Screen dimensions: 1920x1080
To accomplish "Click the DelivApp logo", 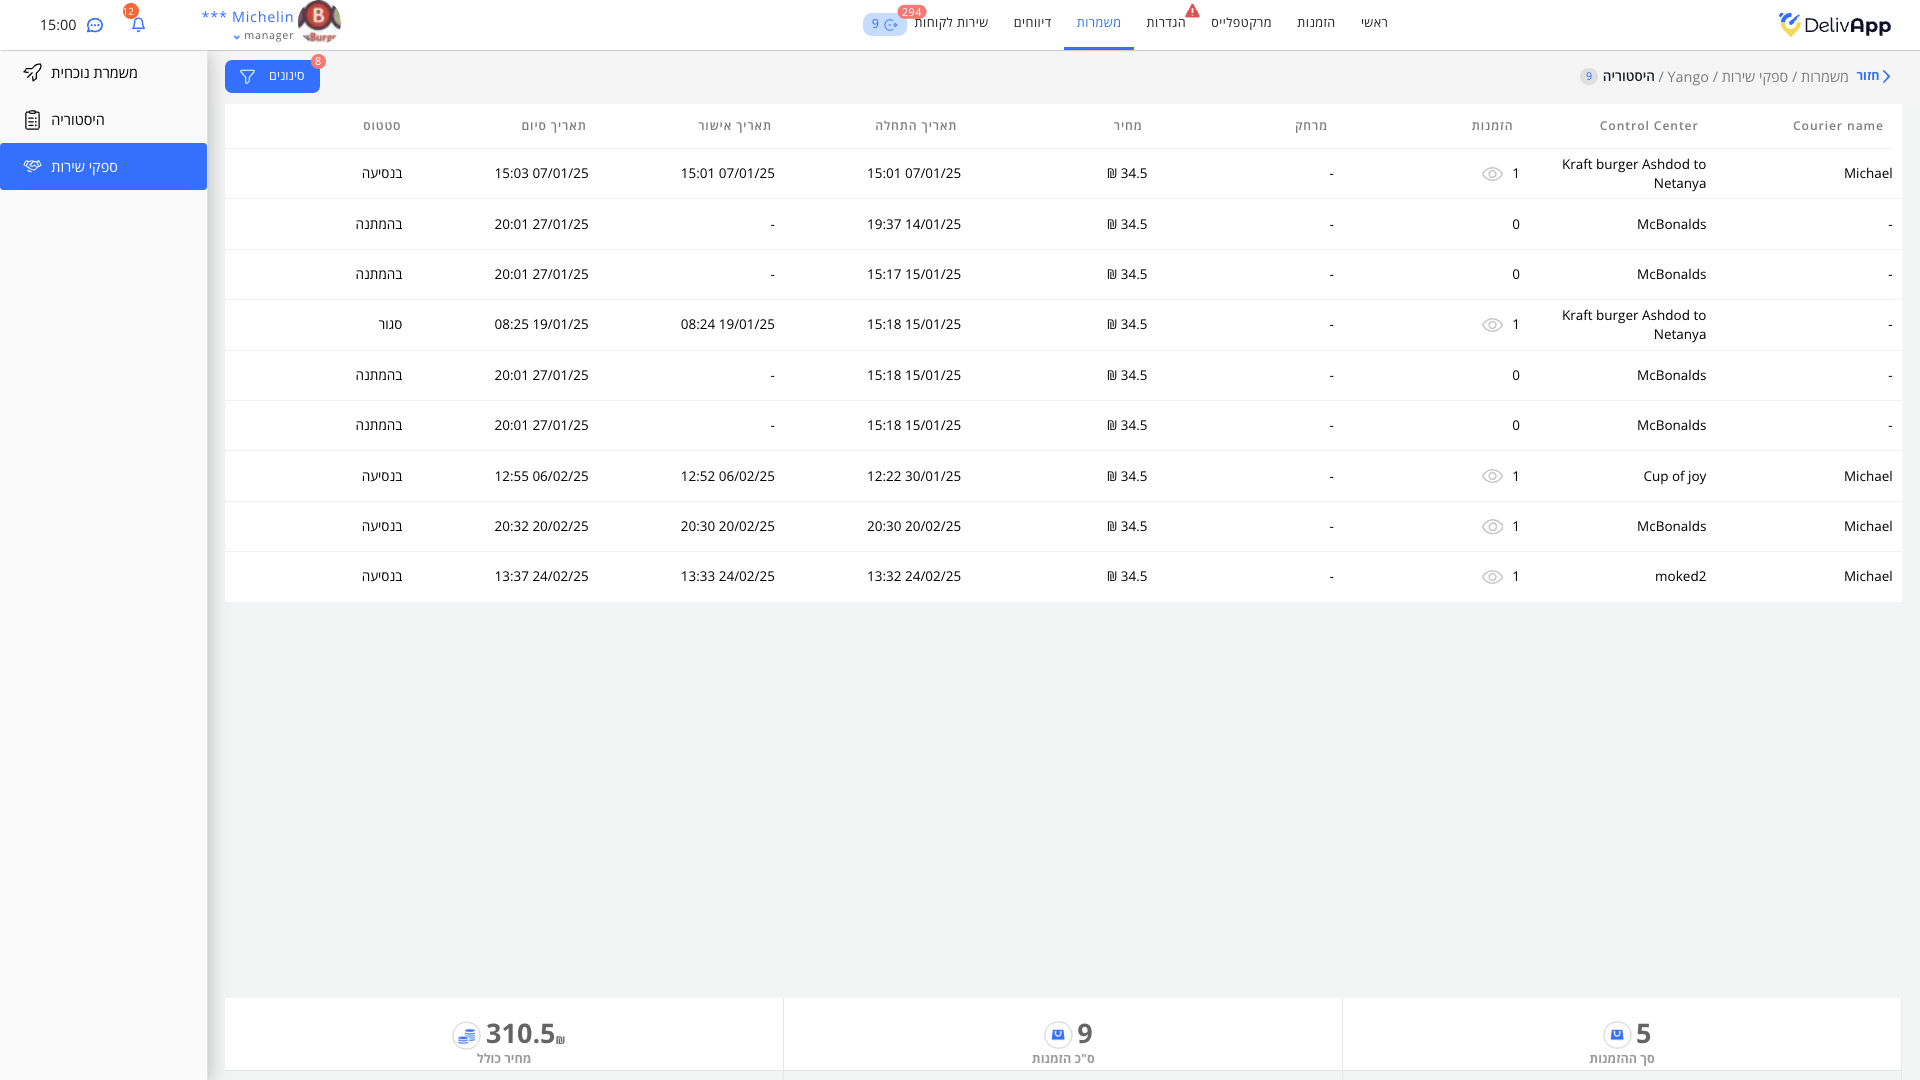I will tap(1834, 25).
